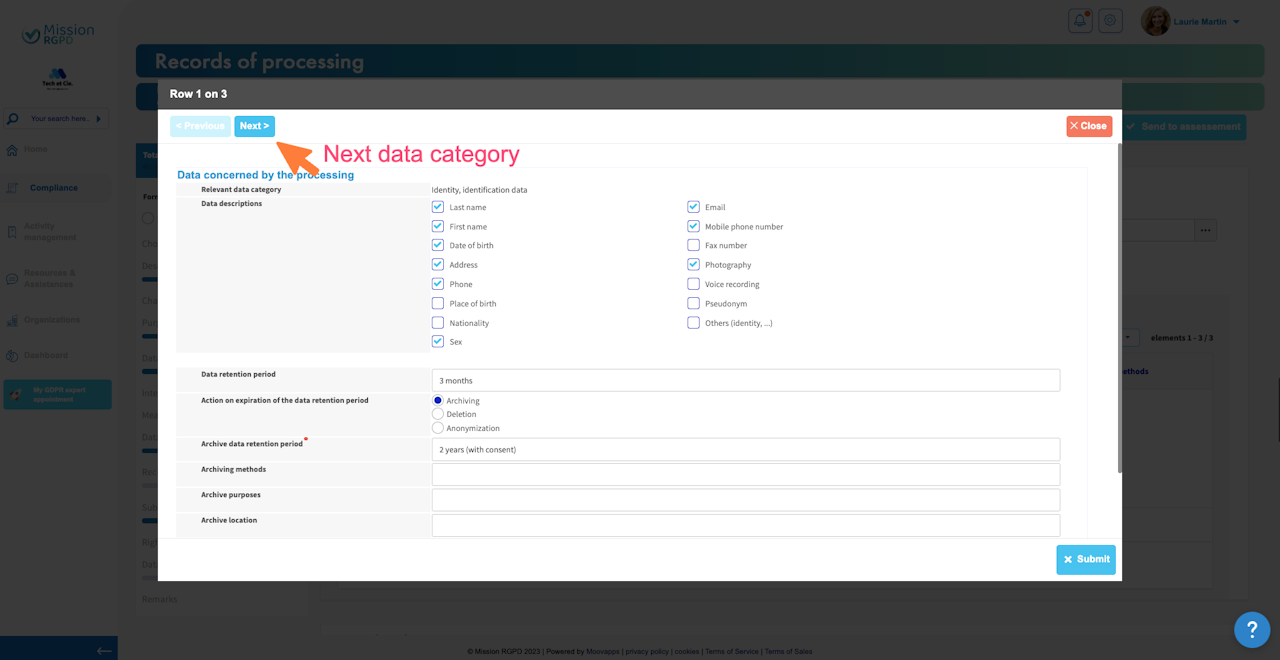
Task: Click the Organizations icon in sidebar
Action: pyautogui.click(x=12, y=321)
